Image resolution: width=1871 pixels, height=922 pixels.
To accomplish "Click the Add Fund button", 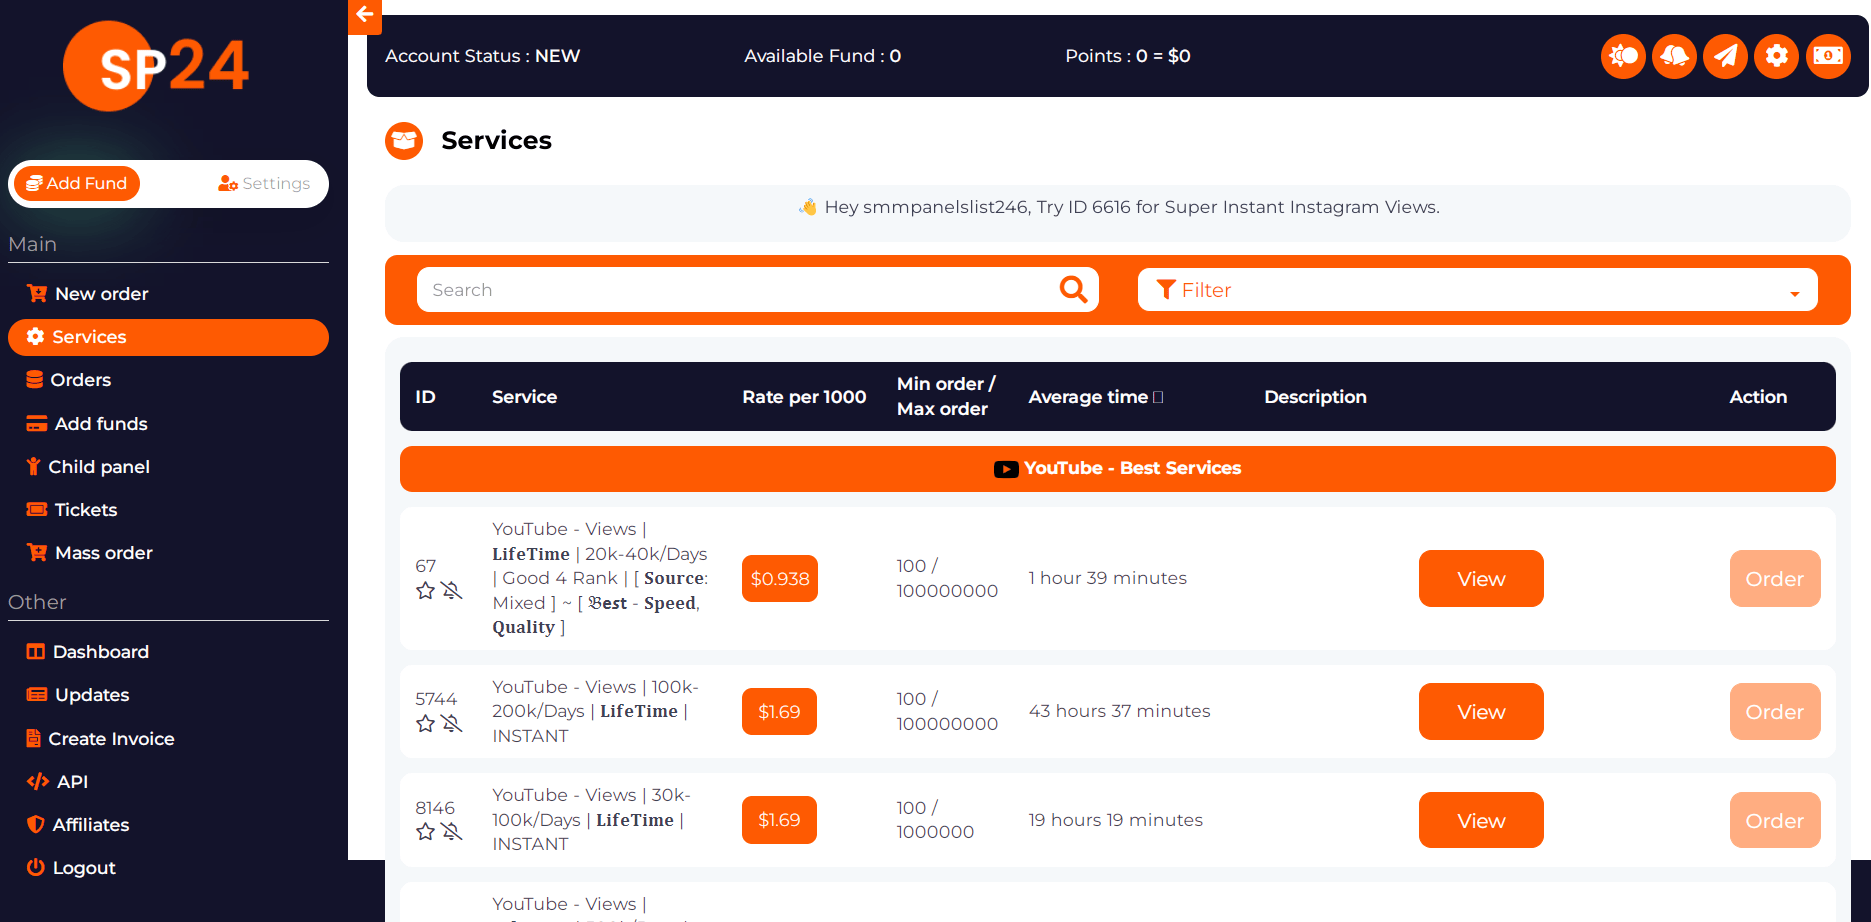I will click(x=76, y=183).
